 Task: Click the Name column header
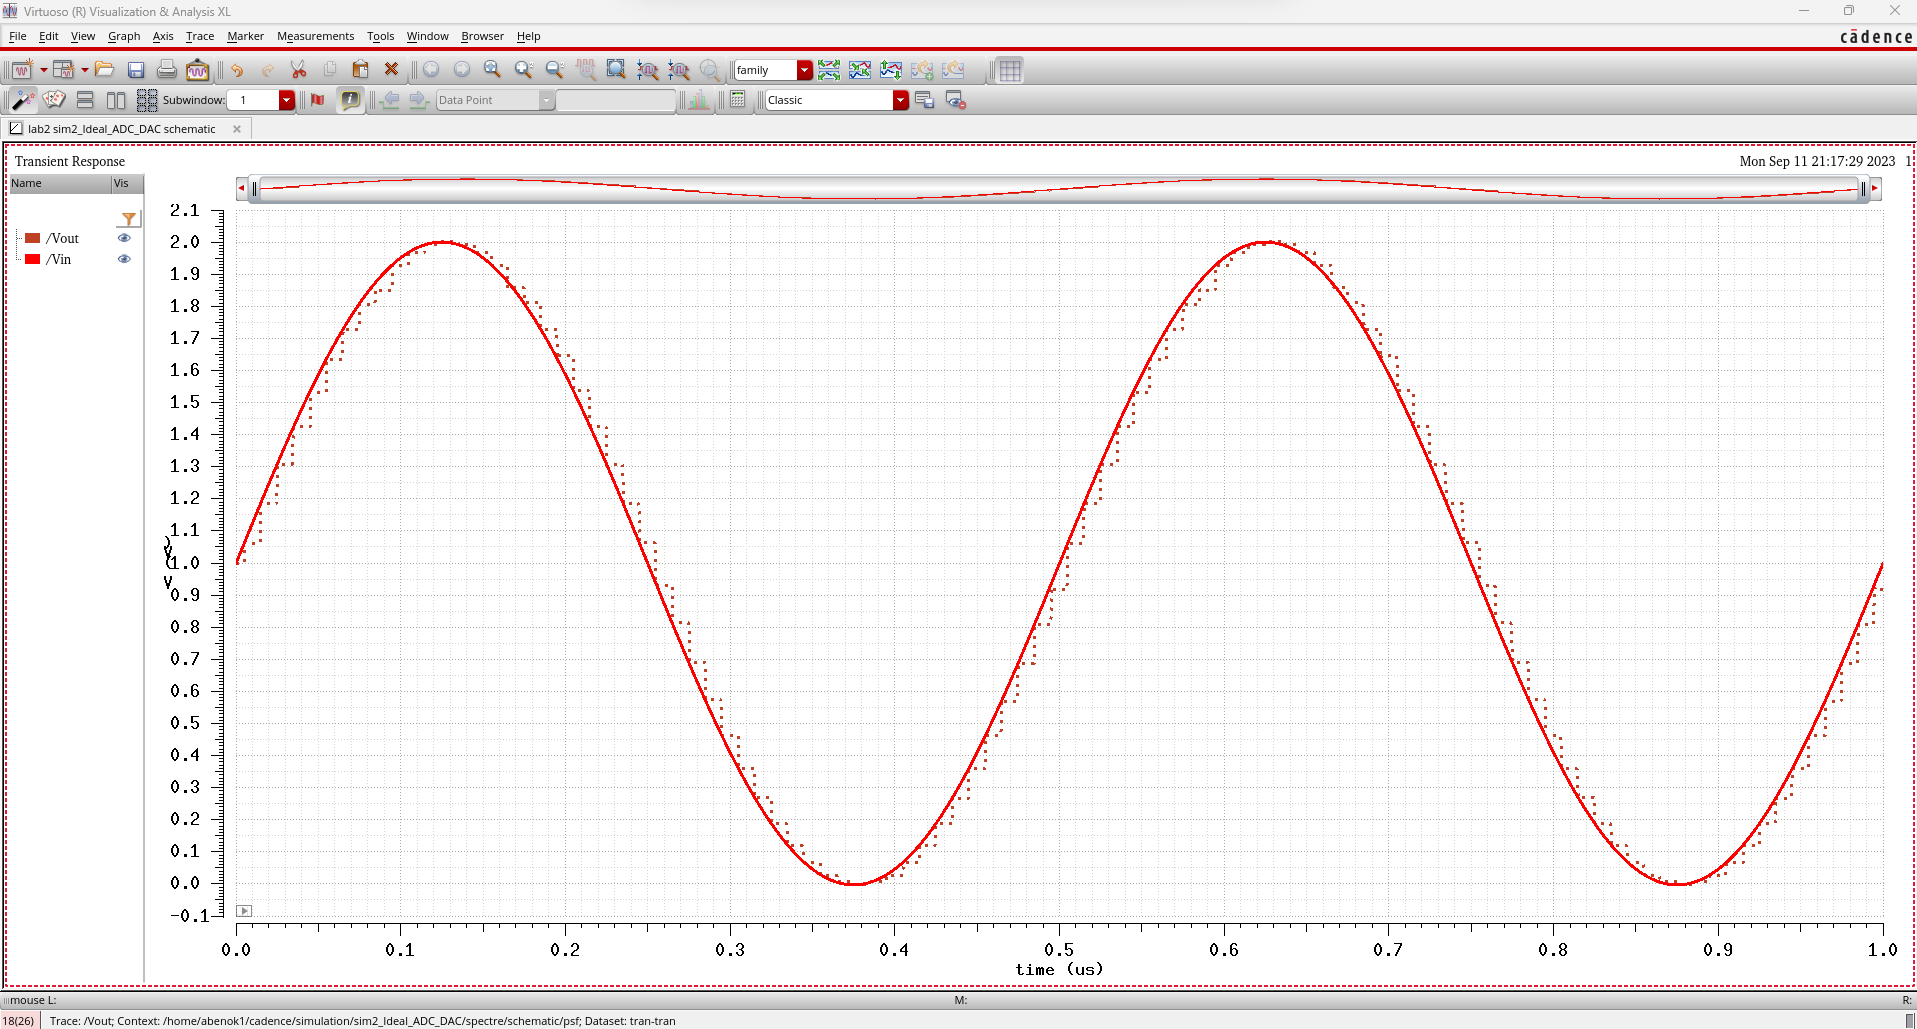click(60, 184)
